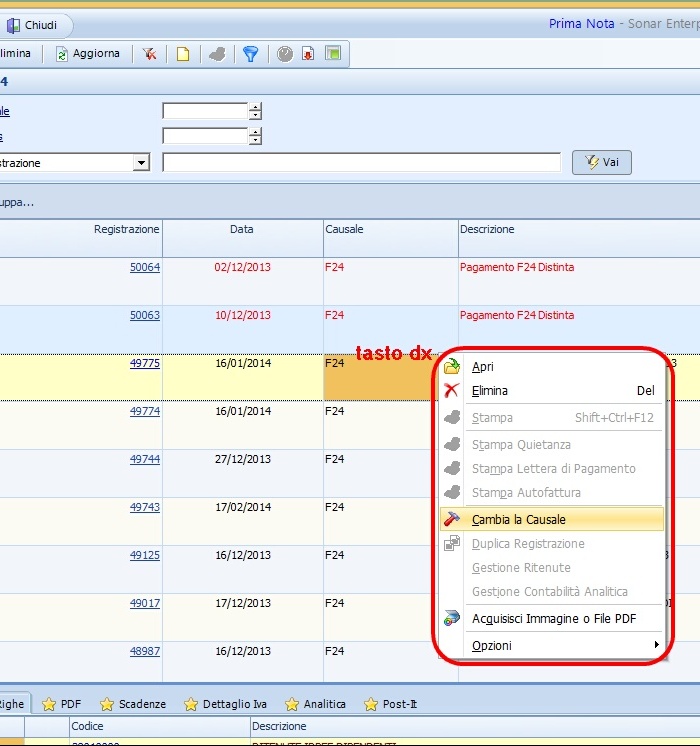The width and height of the screenshot is (700, 746).
Task: Click the yellow new document toolbar icon
Action: pyautogui.click(x=183, y=54)
